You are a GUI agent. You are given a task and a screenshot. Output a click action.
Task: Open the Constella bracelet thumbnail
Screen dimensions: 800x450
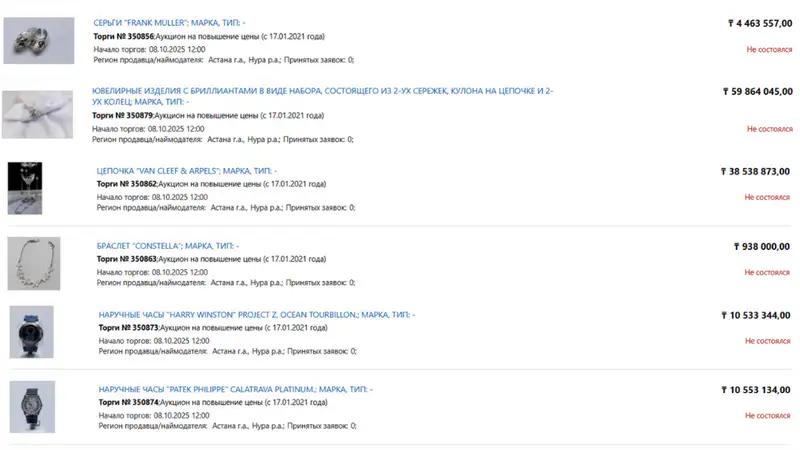[x=34, y=263]
